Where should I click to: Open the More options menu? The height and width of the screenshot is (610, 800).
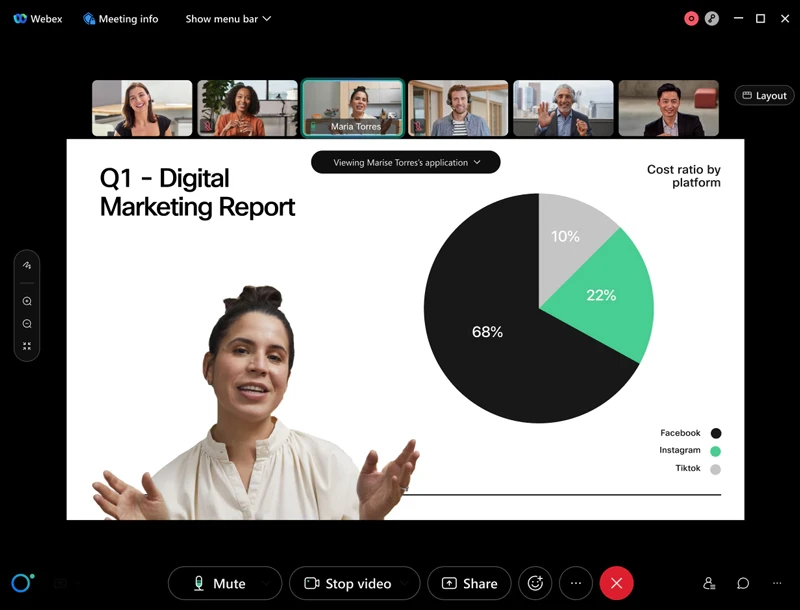tap(576, 583)
